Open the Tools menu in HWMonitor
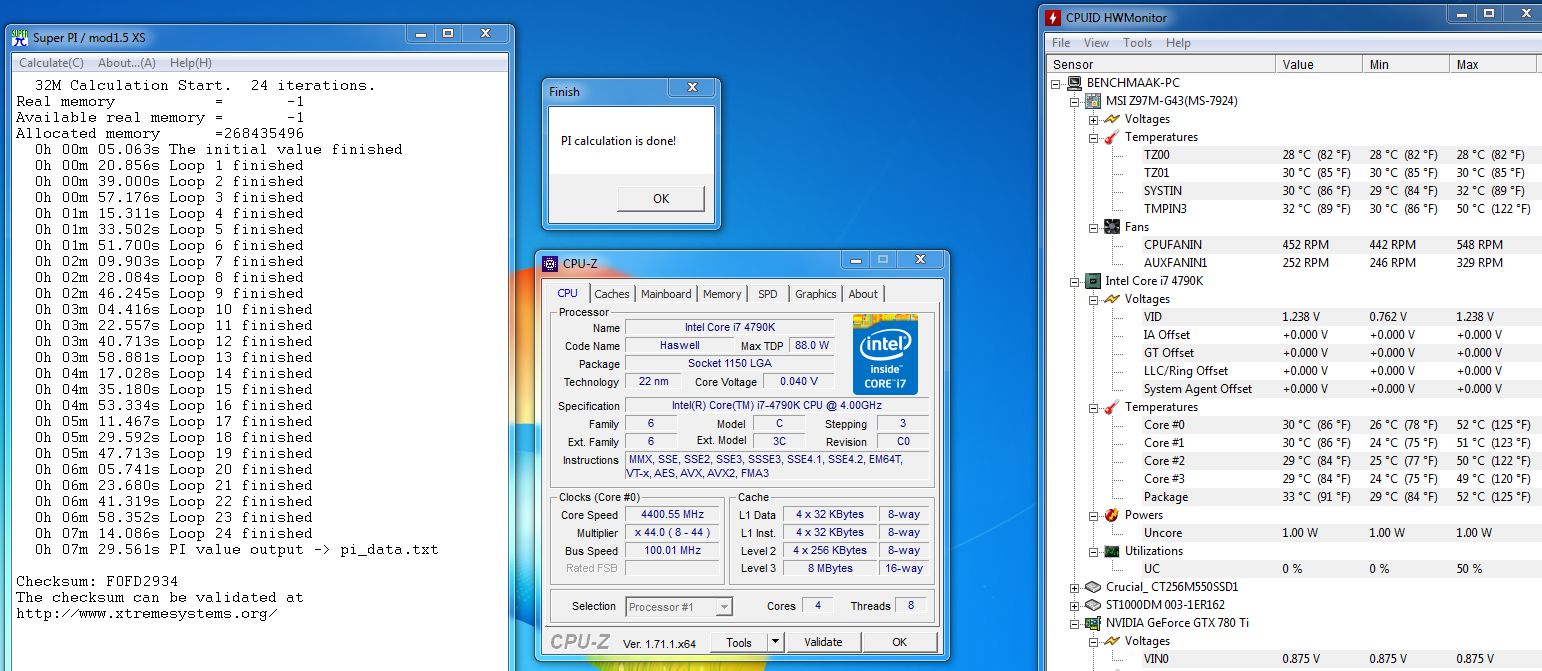The image size is (1542, 671). tap(1137, 43)
